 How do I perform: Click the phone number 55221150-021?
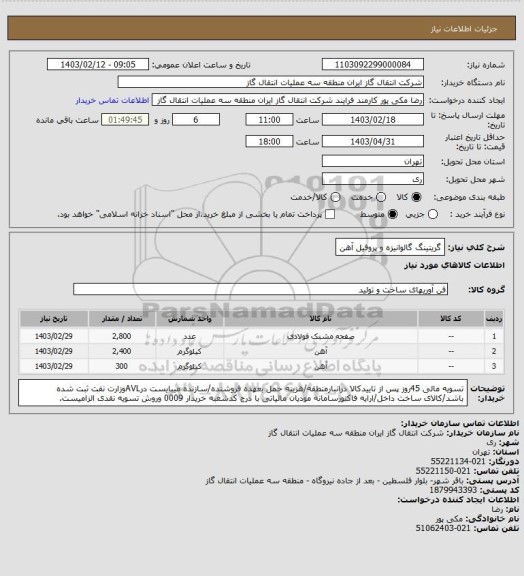coord(443,471)
